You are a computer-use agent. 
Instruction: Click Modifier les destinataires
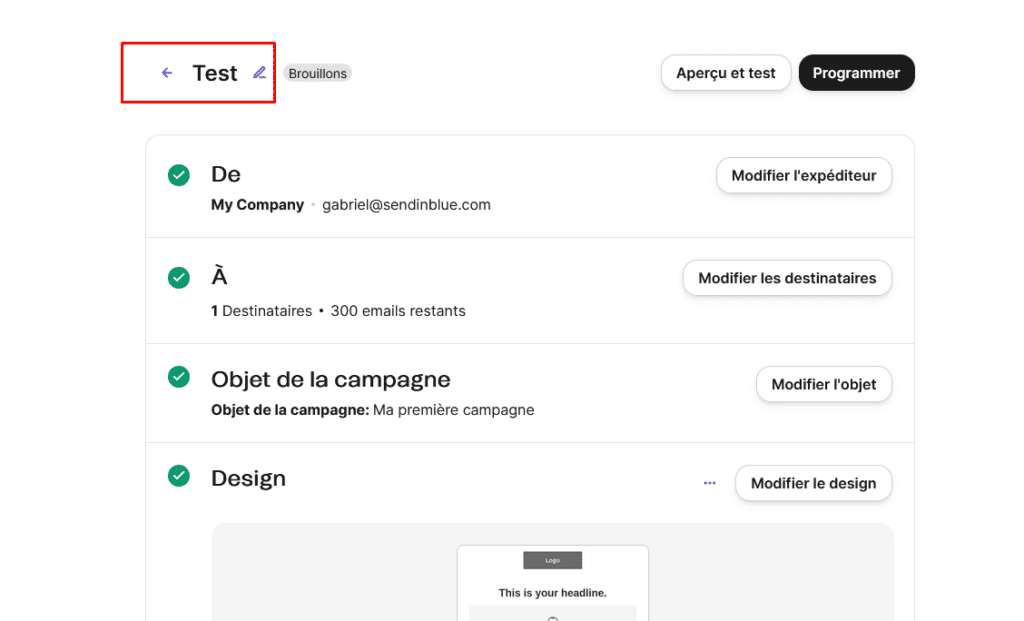(787, 278)
